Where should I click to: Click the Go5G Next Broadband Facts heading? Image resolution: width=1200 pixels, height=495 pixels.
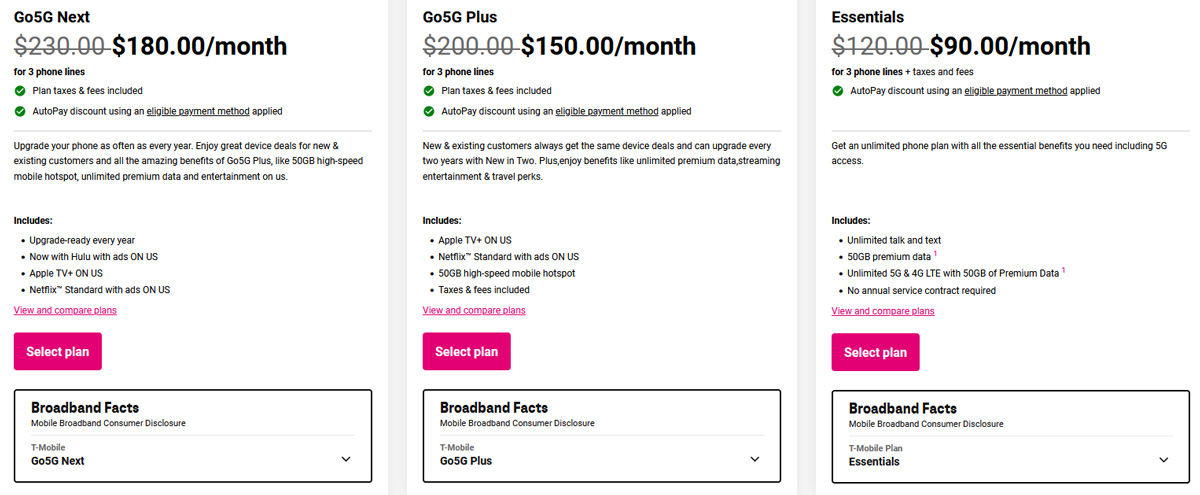pyautogui.click(x=85, y=408)
